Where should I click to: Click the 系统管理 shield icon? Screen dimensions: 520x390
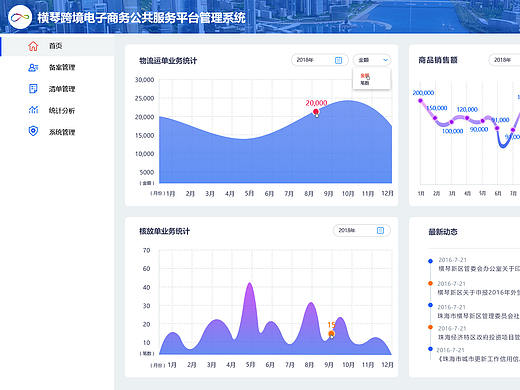tap(33, 131)
